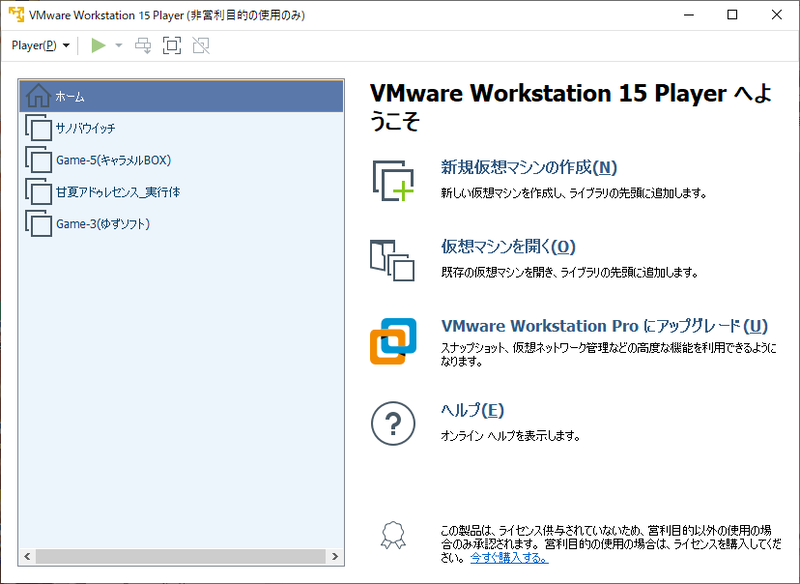Click the オンライン ヘルプを表示します。 text
Image resolution: width=800 pixels, height=584 pixels.
510,436
